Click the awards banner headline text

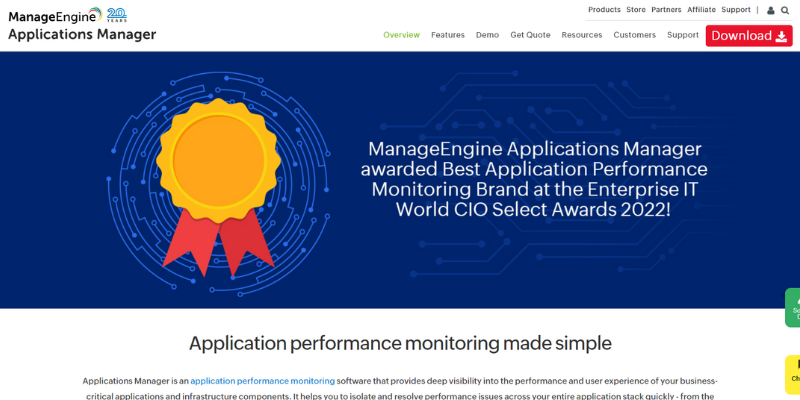[534, 179]
